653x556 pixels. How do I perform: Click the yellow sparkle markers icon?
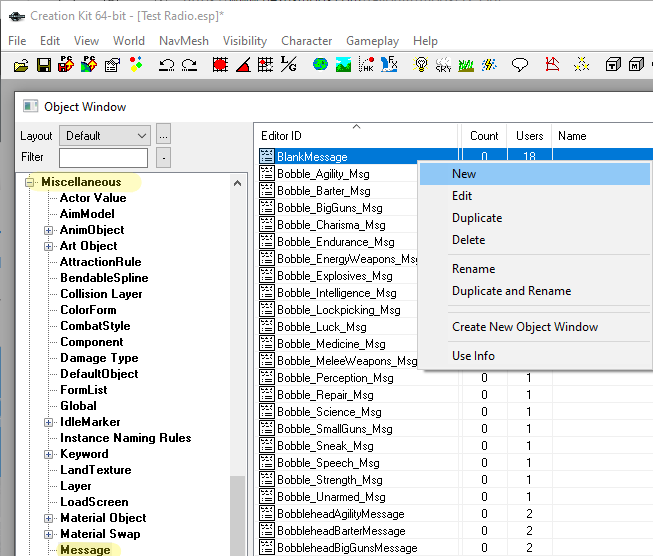(x=581, y=64)
